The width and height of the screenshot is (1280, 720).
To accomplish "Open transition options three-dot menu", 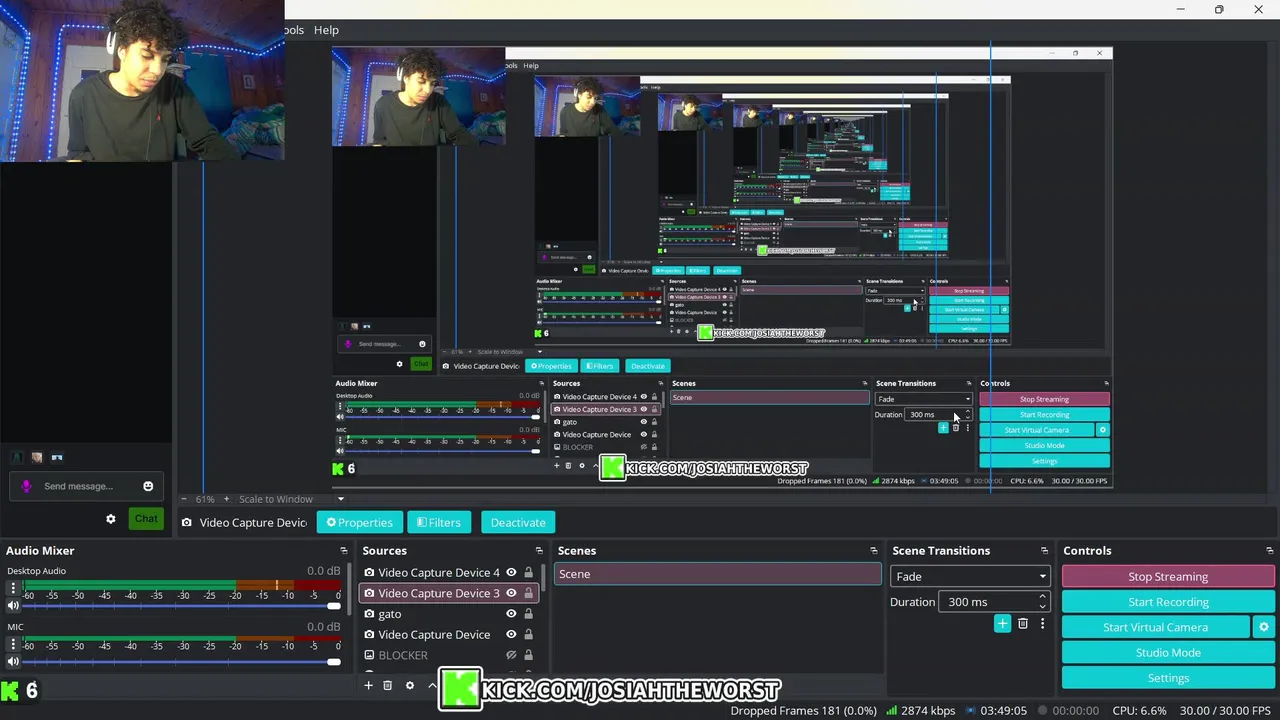I will tap(1042, 623).
